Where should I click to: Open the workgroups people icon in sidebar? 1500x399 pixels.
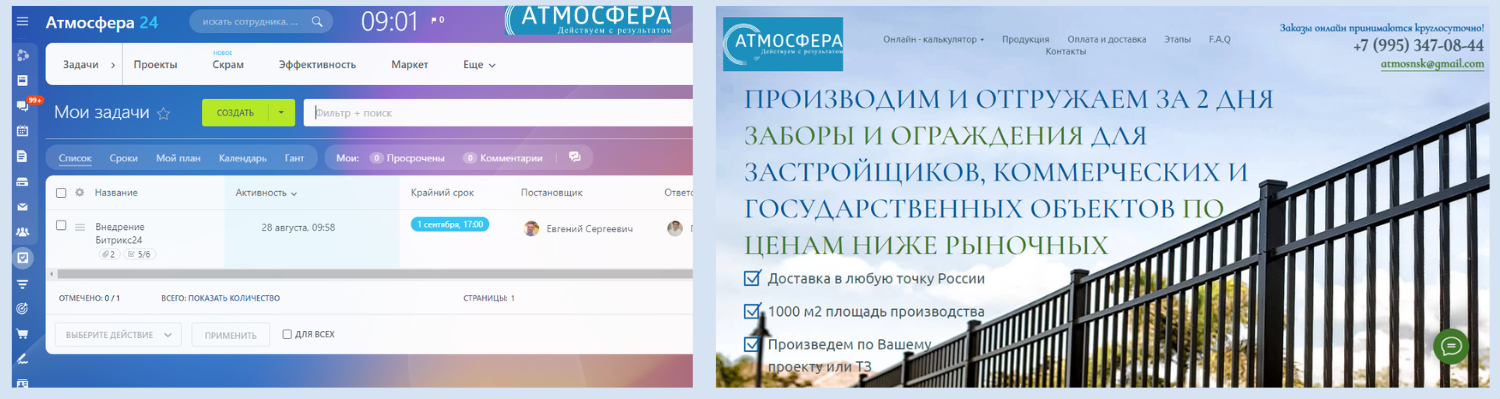pyautogui.click(x=22, y=232)
